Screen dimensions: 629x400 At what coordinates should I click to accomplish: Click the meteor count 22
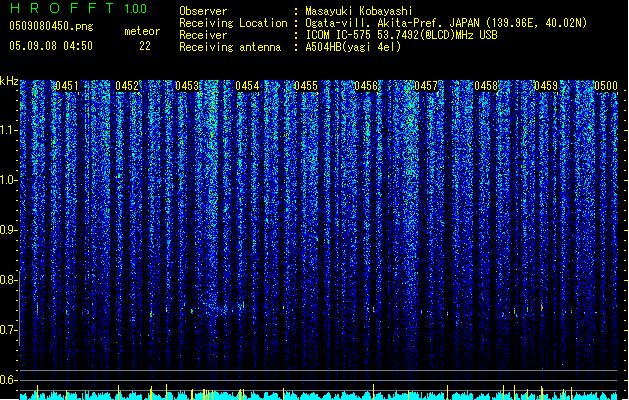(145, 46)
